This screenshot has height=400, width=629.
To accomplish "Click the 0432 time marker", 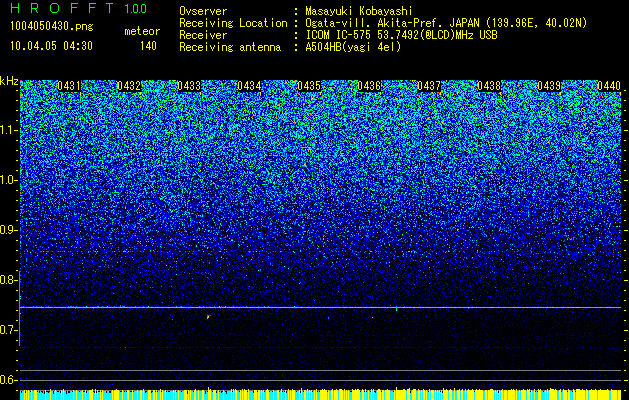I will pos(129,86).
